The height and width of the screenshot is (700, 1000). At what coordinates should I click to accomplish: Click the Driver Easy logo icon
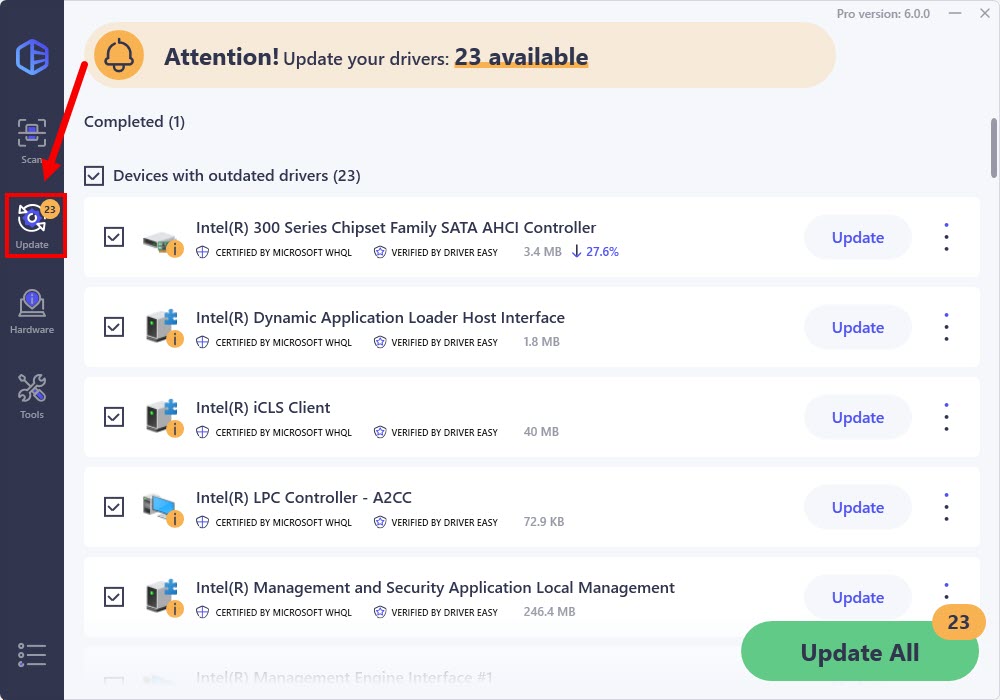click(x=32, y=55)
